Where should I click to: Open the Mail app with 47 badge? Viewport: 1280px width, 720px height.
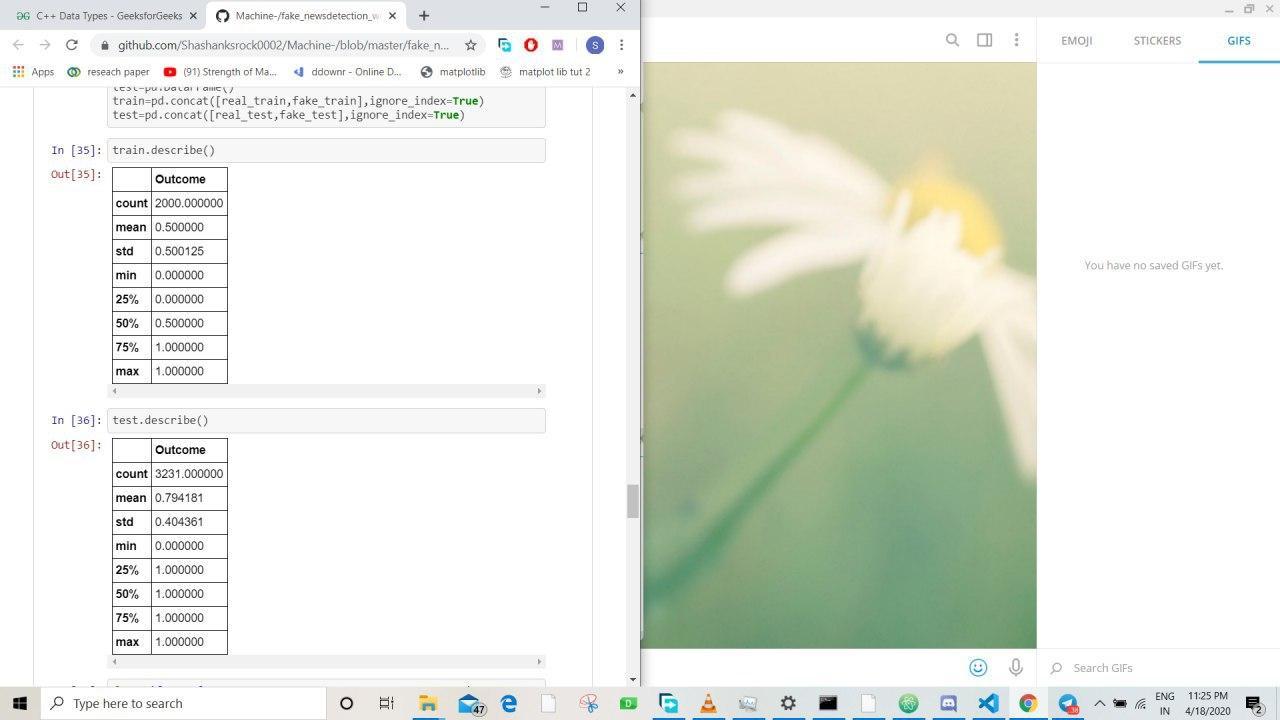(x=469, y=703)
